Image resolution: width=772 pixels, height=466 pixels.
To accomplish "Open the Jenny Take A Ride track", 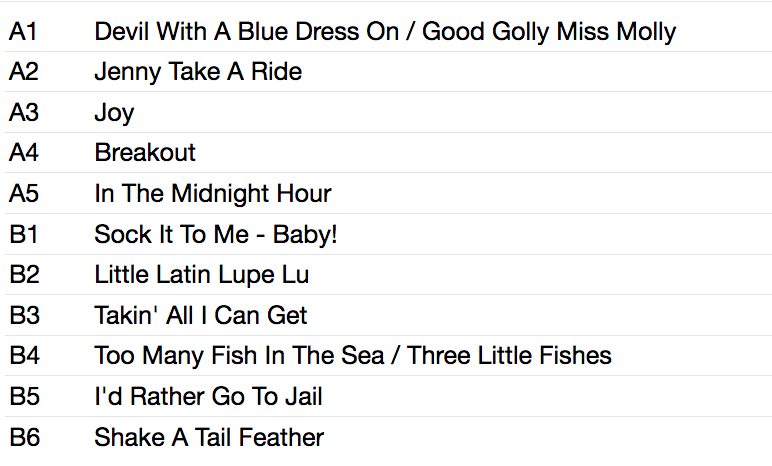I will pyautogui.click(x=198, y=72).
